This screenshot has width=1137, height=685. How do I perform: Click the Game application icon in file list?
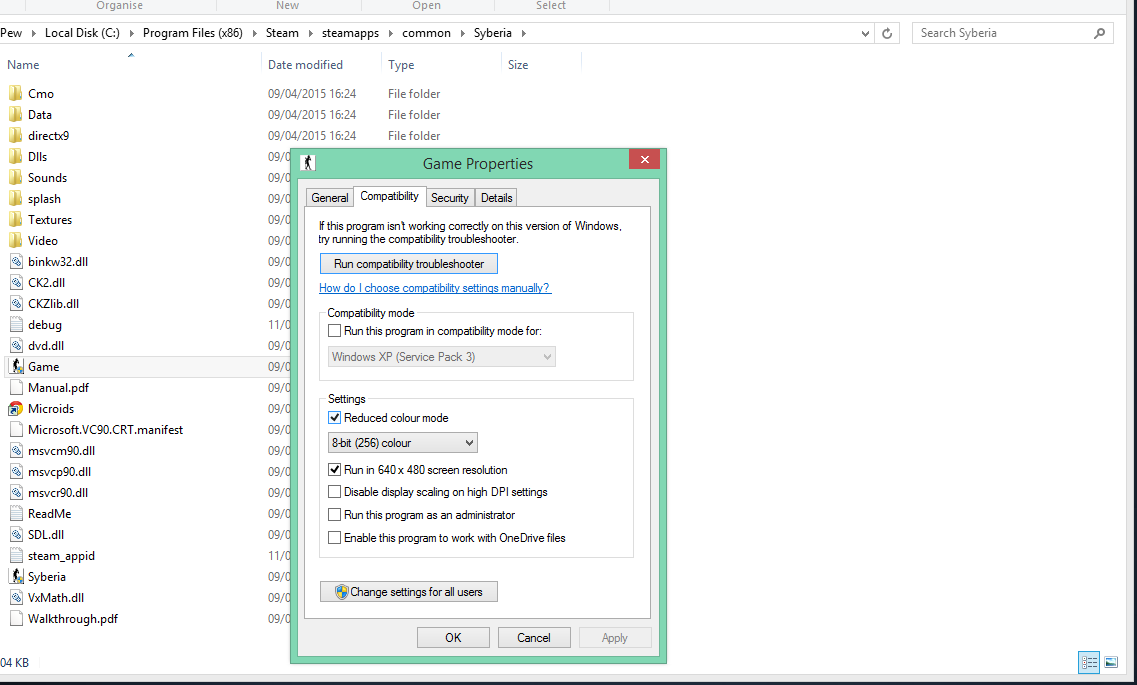pyautogui.click(x=17, y=367)
